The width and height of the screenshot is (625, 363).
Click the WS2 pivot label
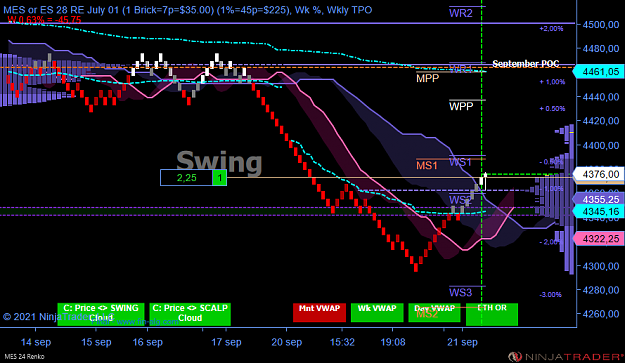point(460,200)
